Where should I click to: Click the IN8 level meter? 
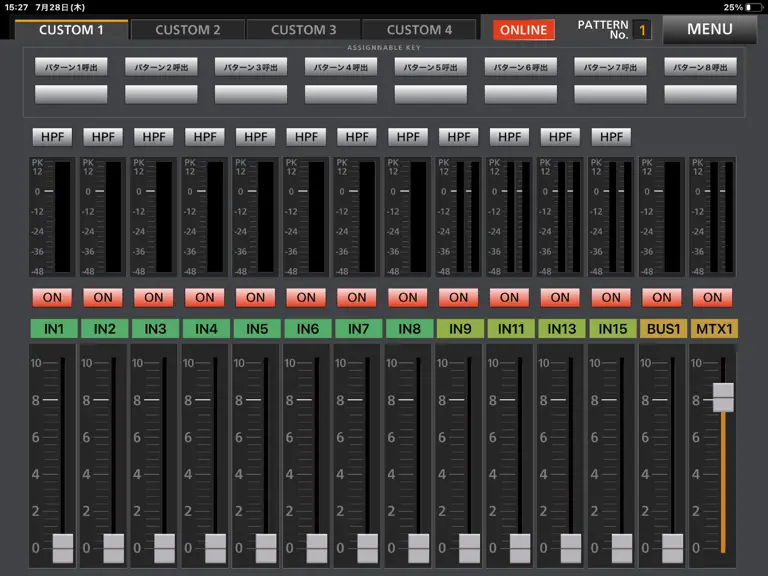[408, 216]
